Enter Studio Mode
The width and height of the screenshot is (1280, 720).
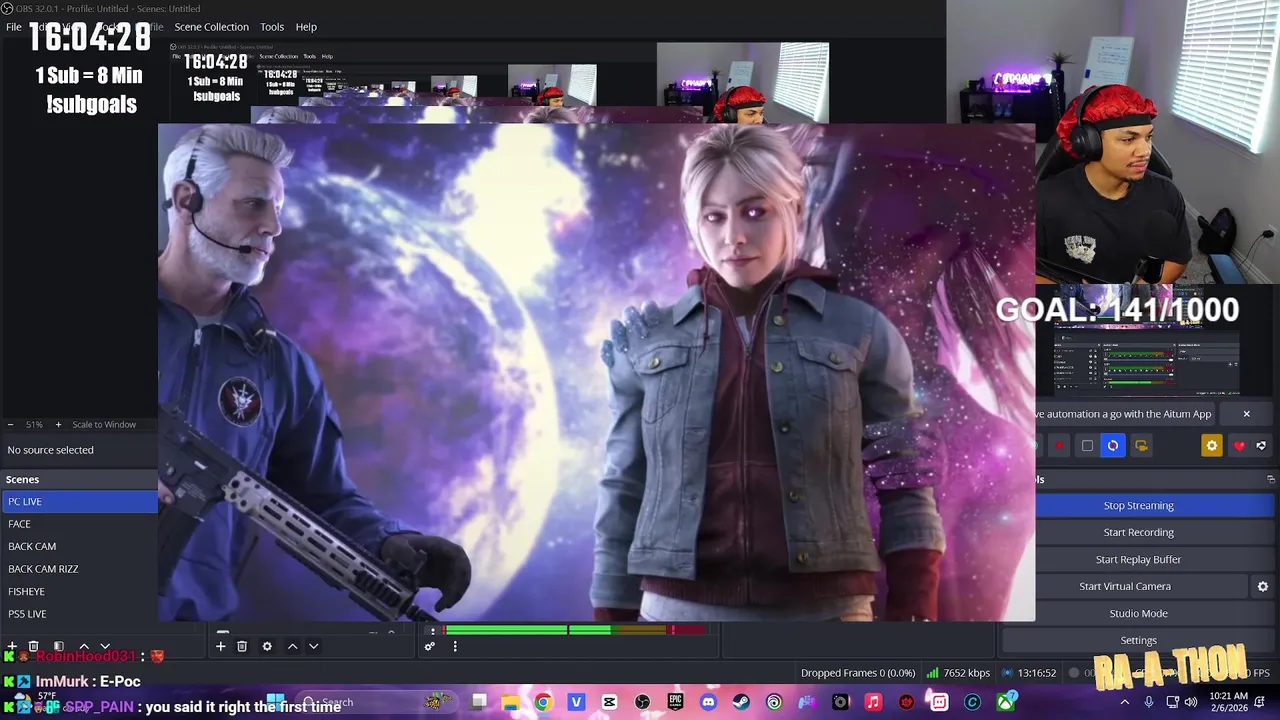tap(1138, 613)
